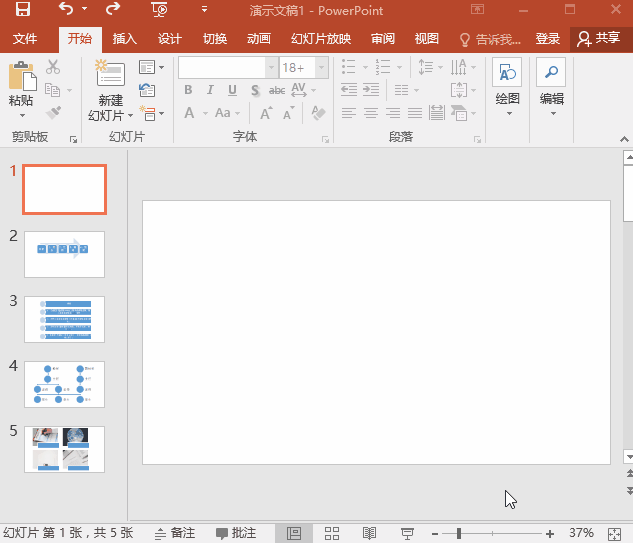Click the zoom slider in status bar
The image size is (633, 543).
coord(458,533)
